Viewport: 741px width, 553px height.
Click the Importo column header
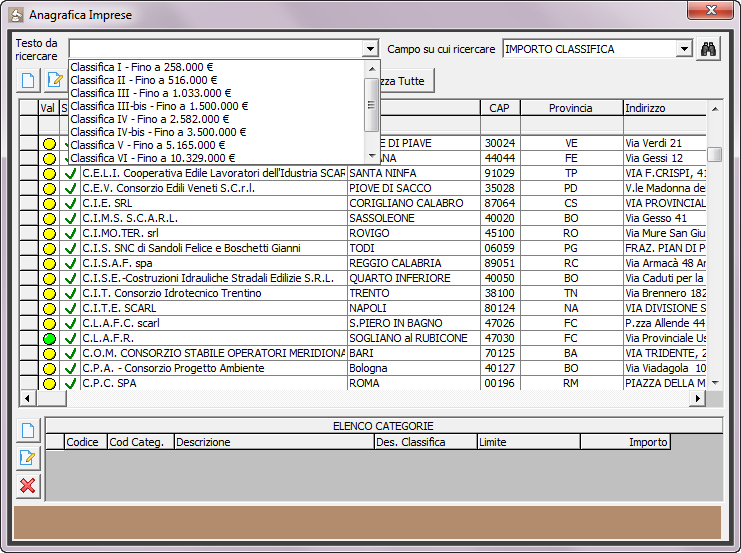626,442
